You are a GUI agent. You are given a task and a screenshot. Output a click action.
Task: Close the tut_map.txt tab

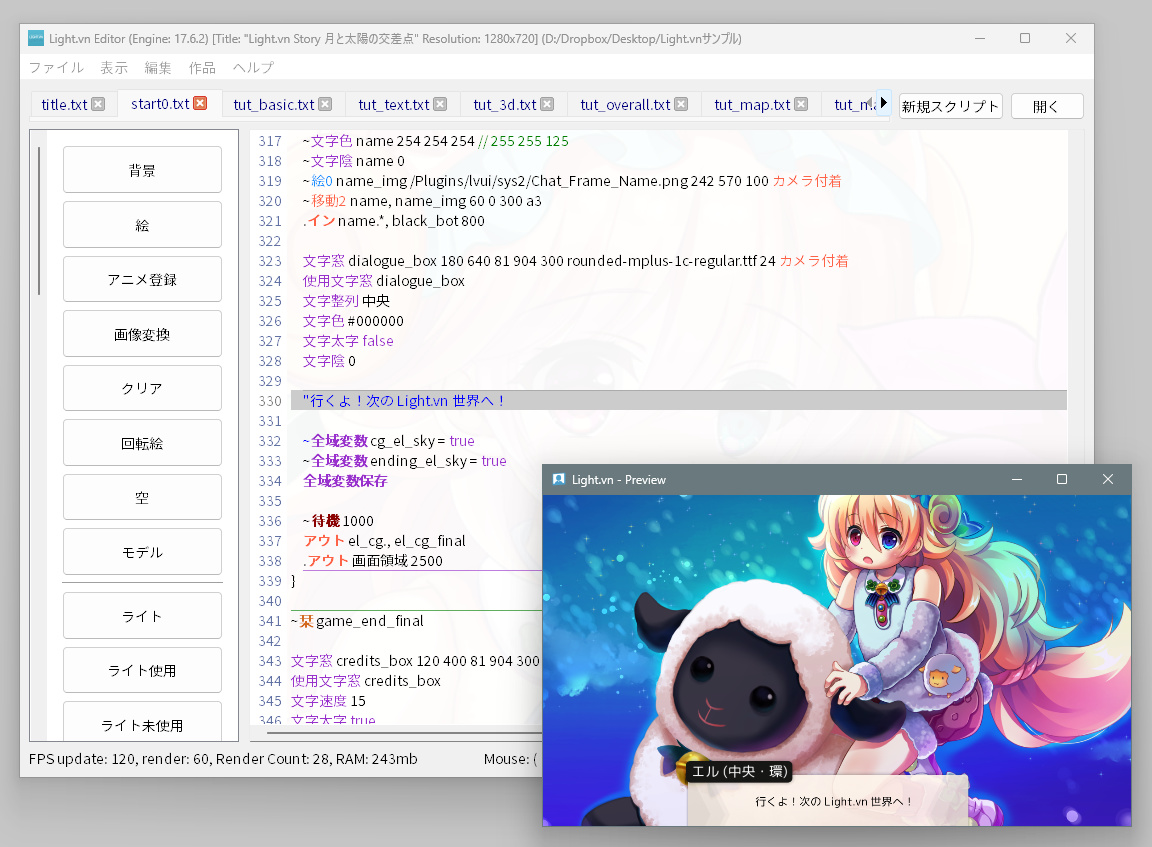[x=801, y=104]
